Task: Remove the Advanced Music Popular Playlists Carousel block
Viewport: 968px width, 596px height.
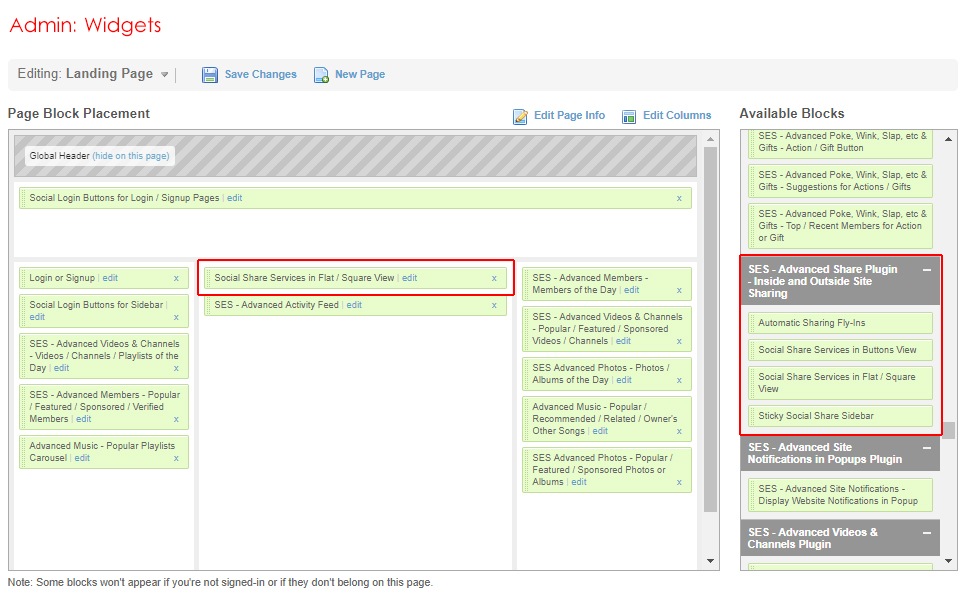Action: pyautogui.click(x=176, y=459)
